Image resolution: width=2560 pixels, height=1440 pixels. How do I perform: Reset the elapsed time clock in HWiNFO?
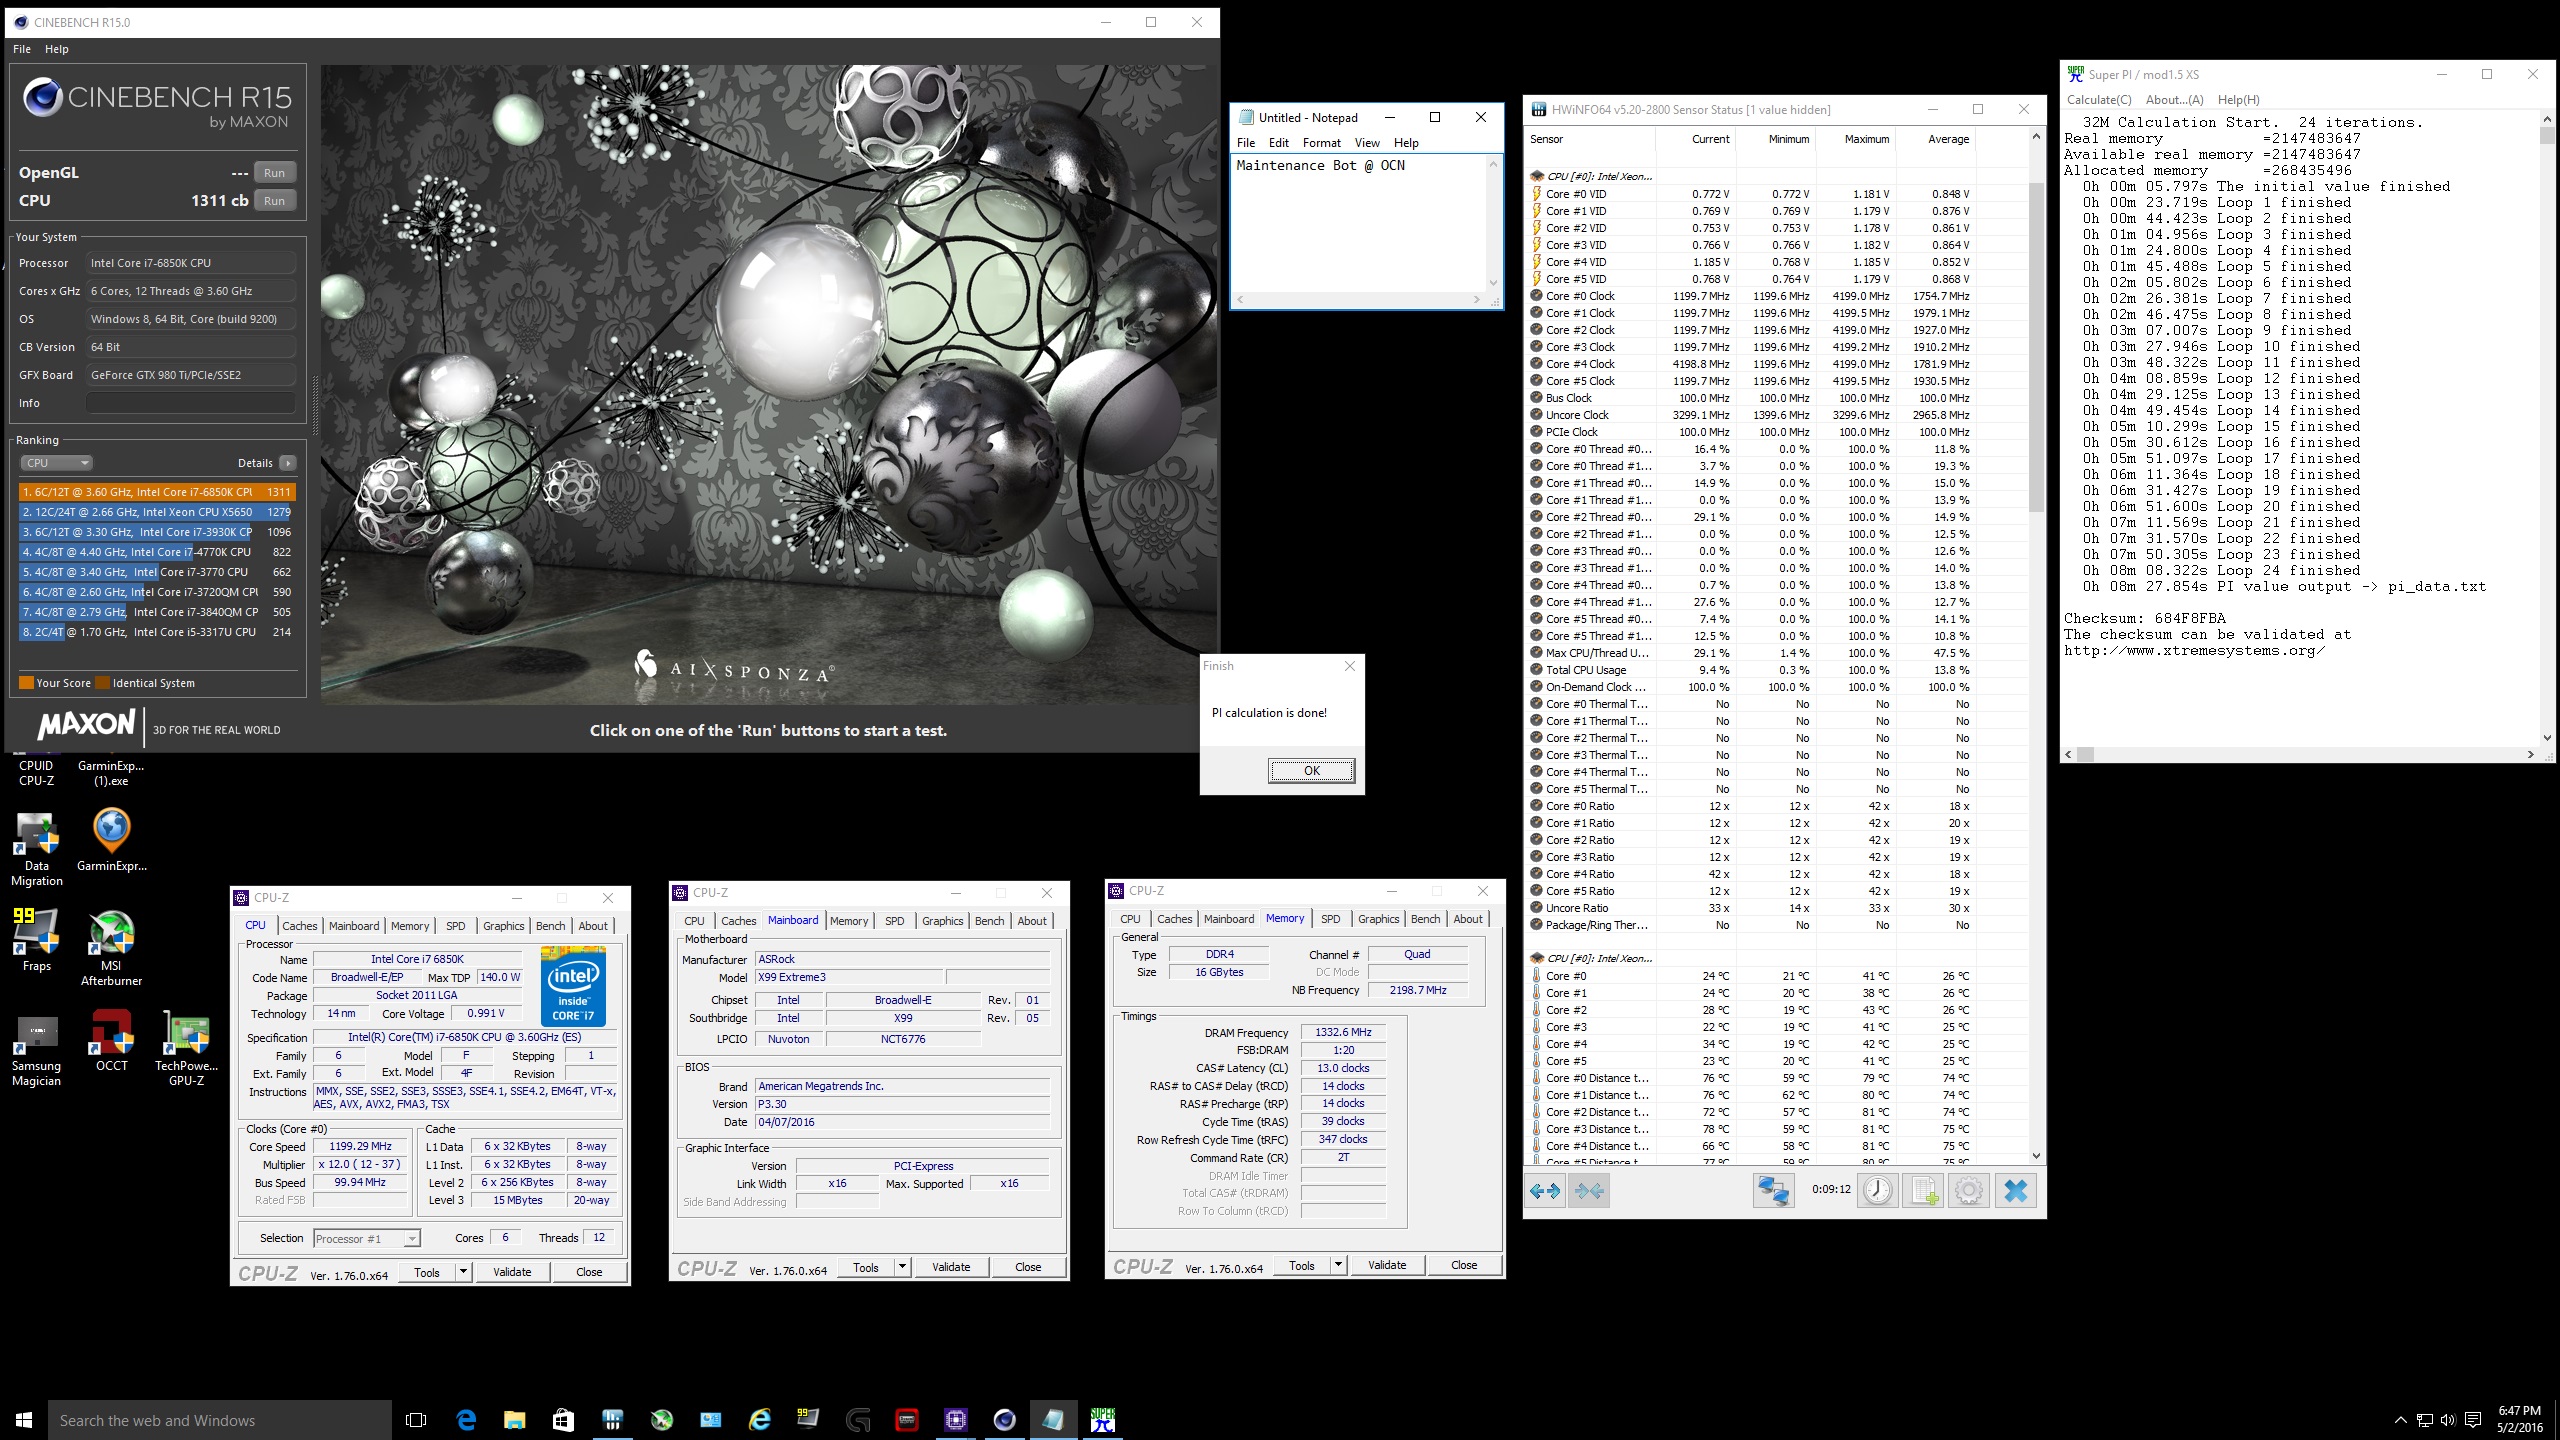1878,1191
